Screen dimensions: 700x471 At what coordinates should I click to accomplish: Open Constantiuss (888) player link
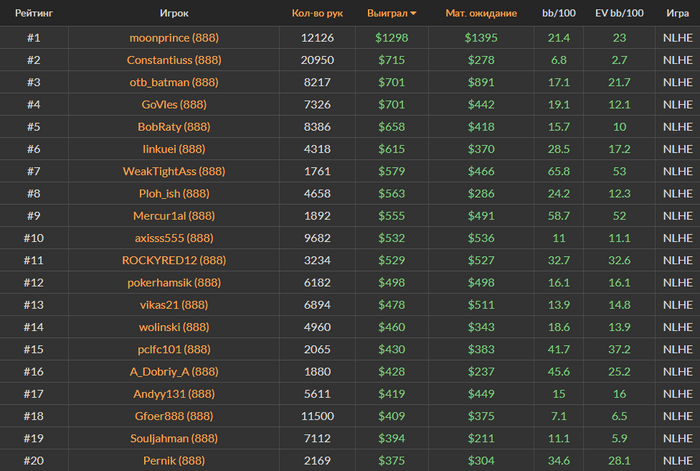174,60
